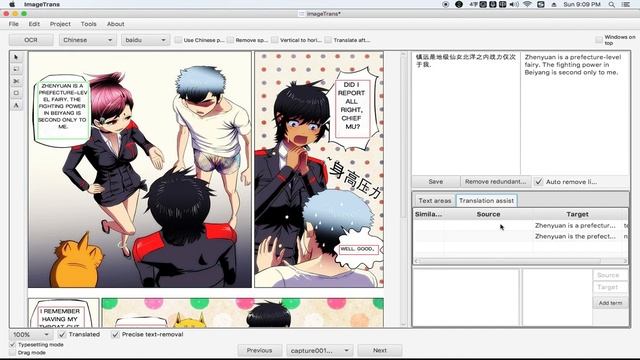This screenshot has width=640, height=360.
Task: Open the Project menu
Action: (x=60, y=24)
